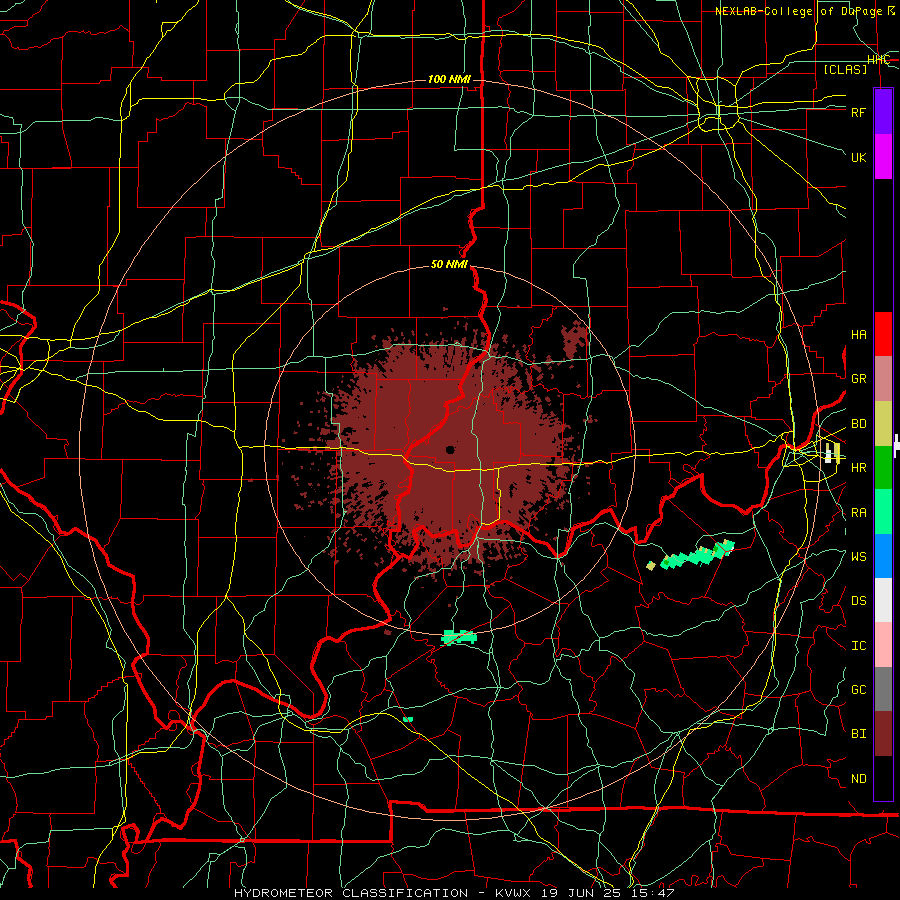Select the white DS legend swatch

(883, 600)
